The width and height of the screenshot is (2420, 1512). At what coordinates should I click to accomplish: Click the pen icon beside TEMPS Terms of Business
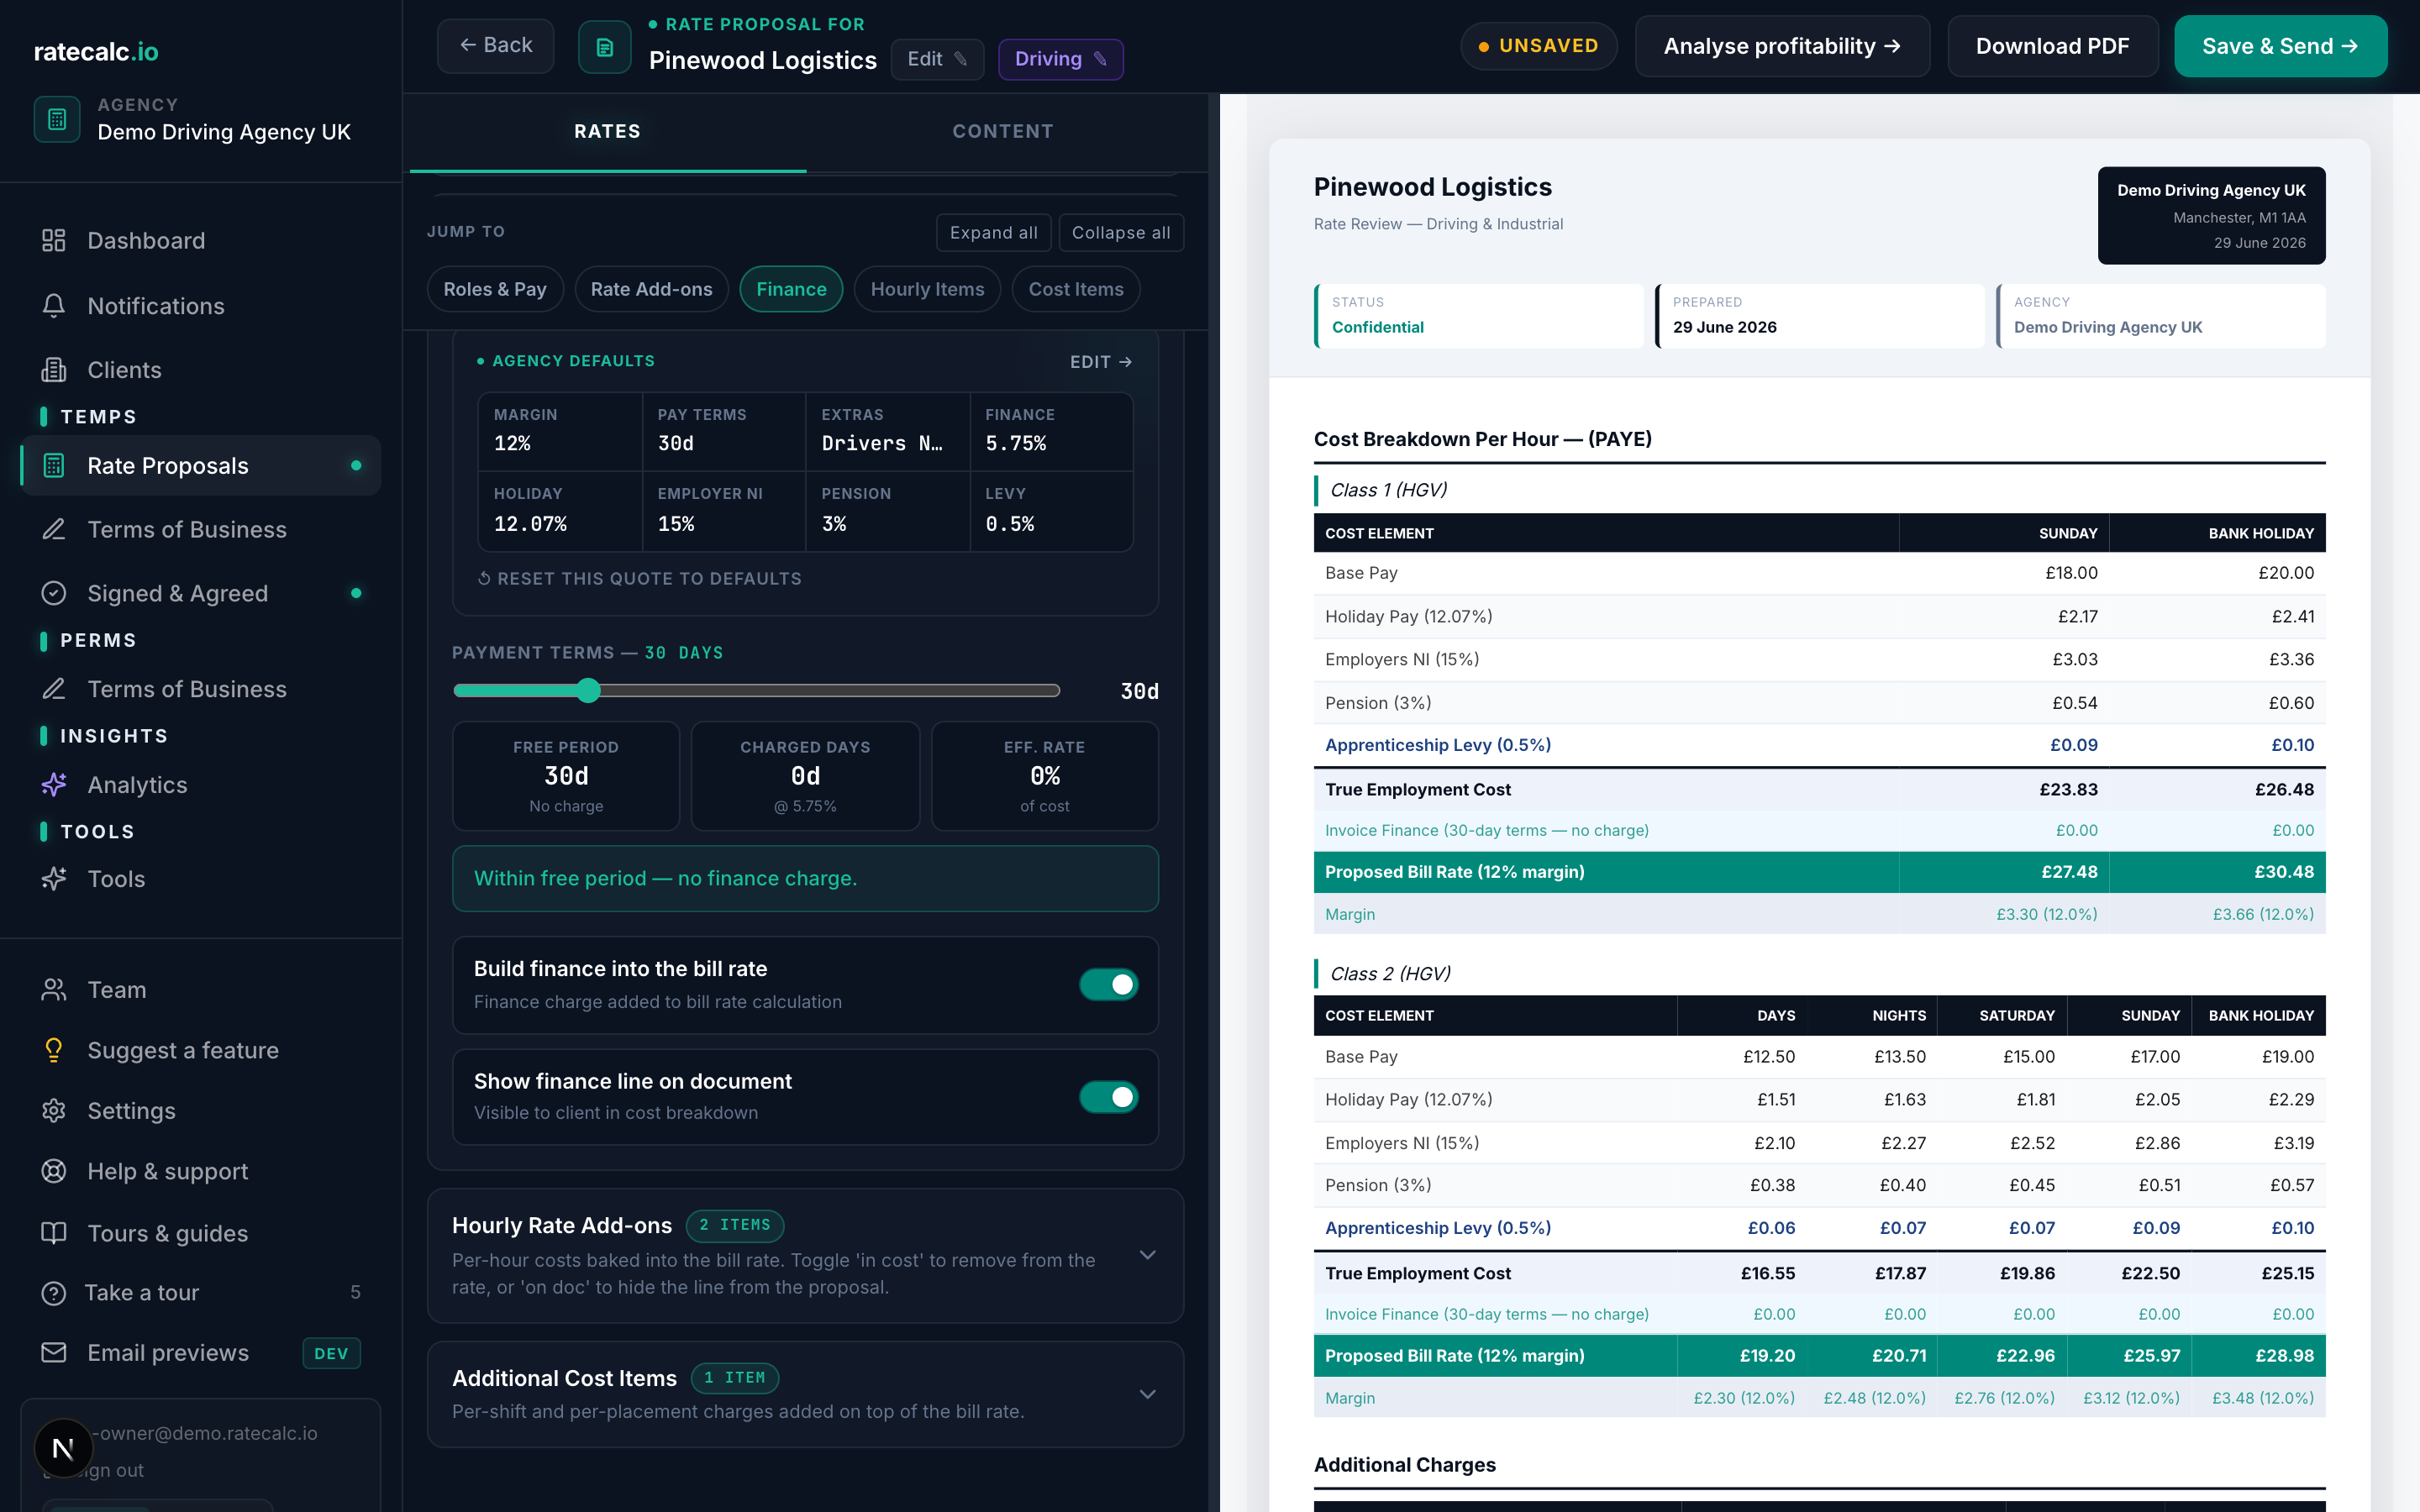pos(54,529)
